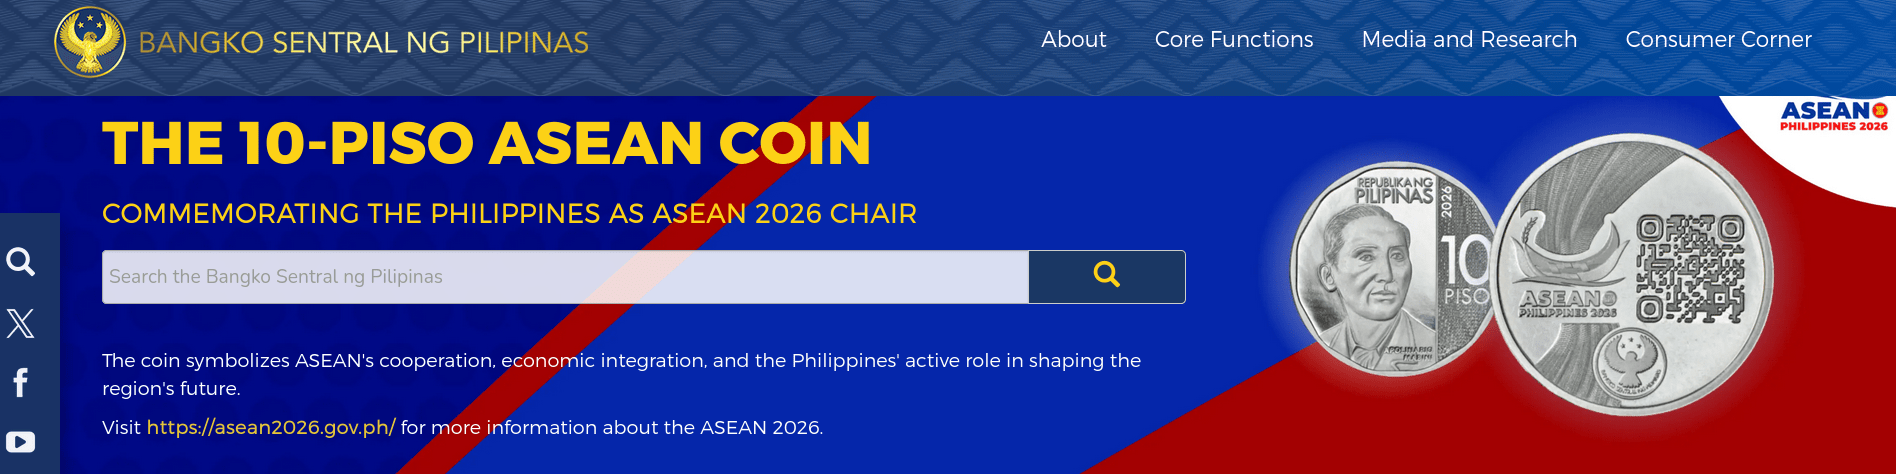Focus the Search the Bangko Sentral field
Screen dimensions: 1896x474
pos(565,277)
